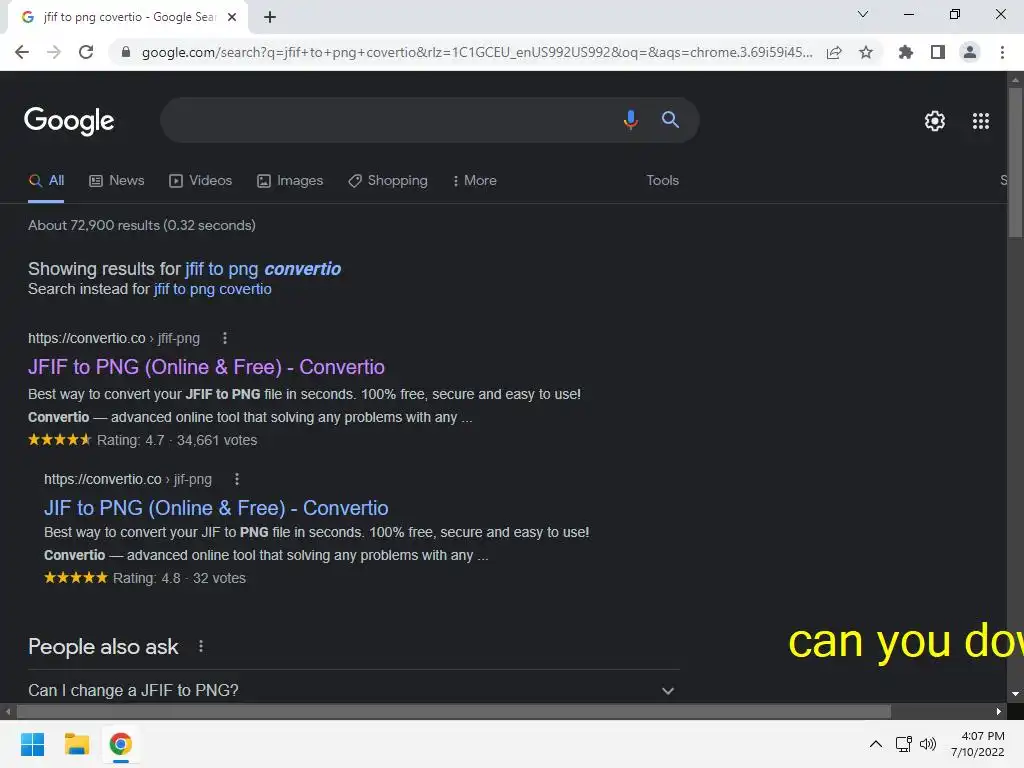
Task: Open the volume tray icon
Action: click(x=927, y=744)
